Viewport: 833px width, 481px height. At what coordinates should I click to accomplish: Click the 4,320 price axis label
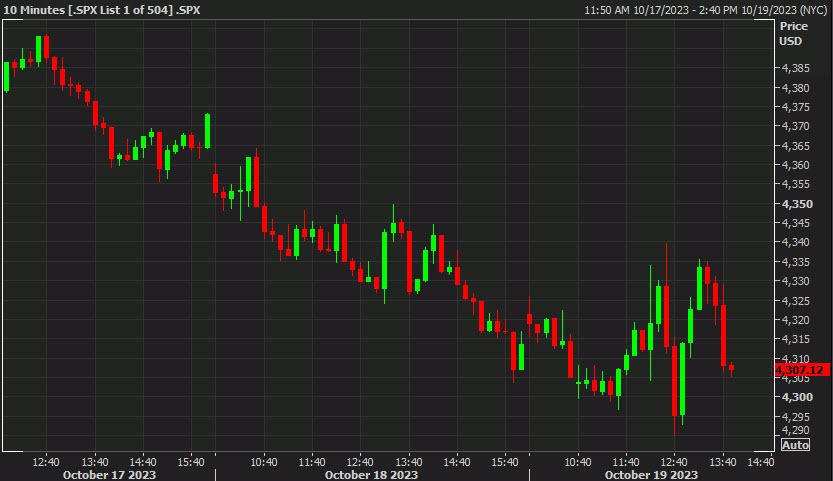[x=795, y=319]
